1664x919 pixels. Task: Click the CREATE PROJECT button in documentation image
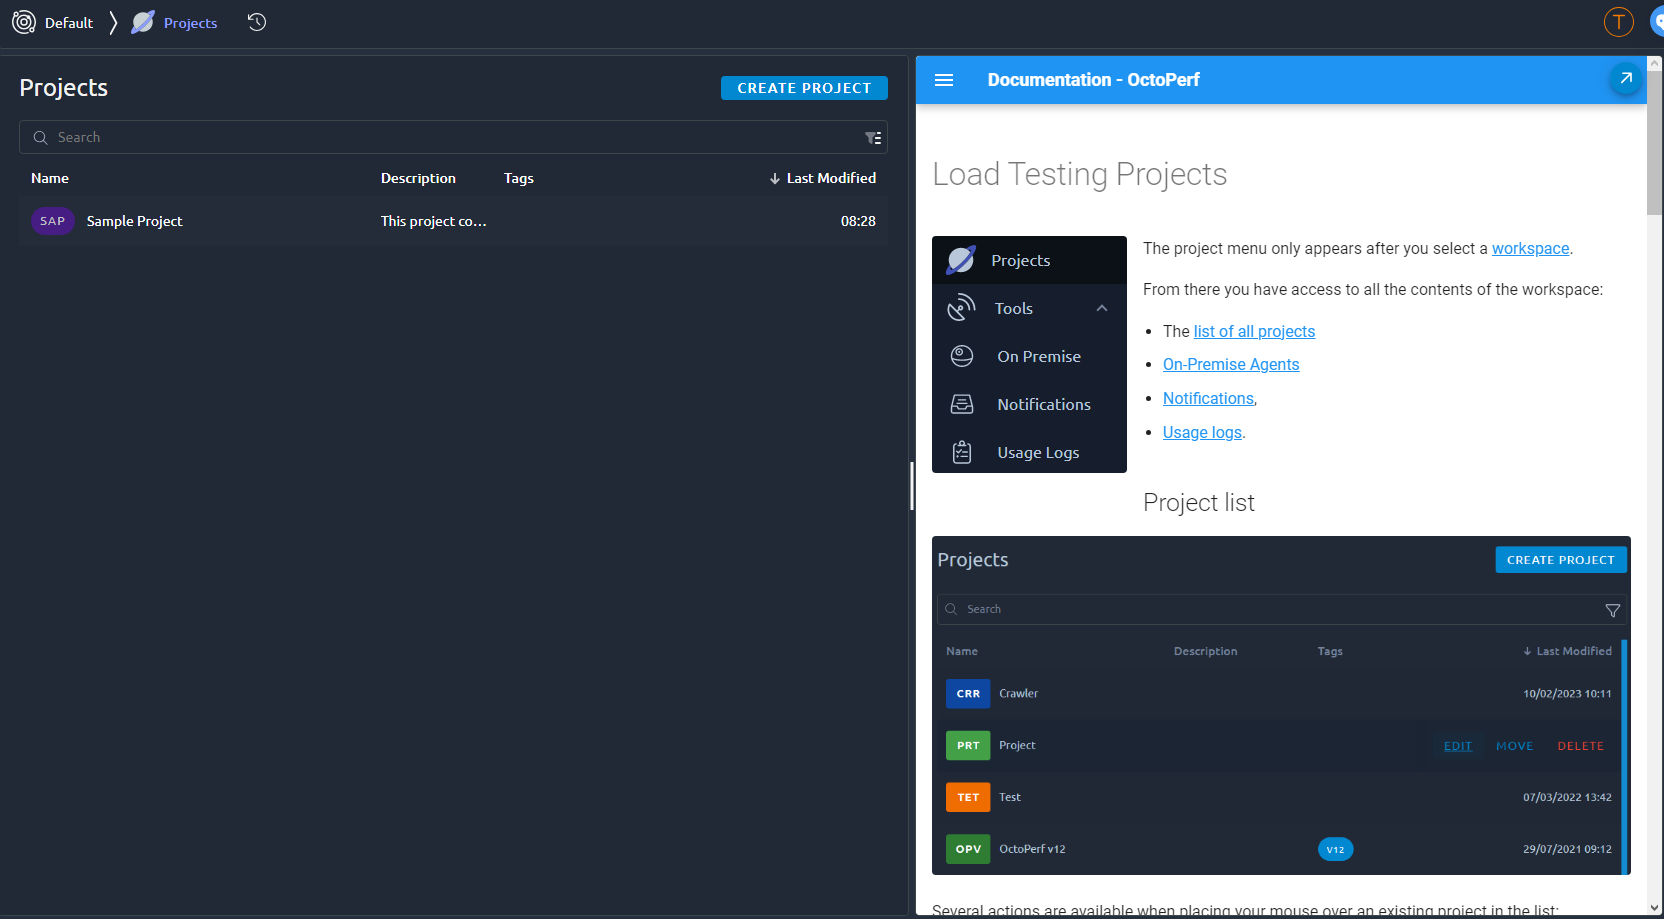(1561, 560)
